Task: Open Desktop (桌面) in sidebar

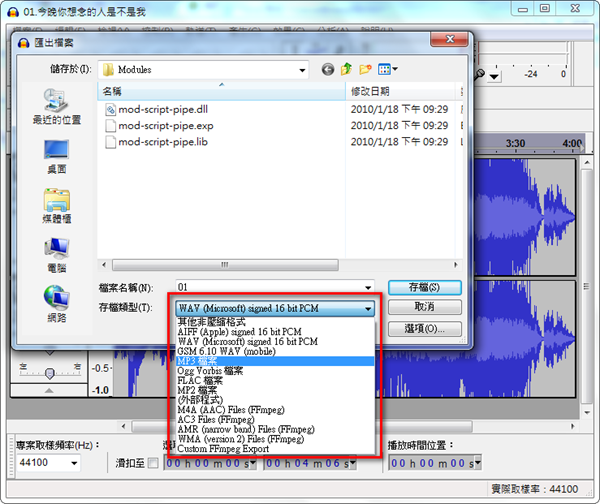Action: [57, 157]
